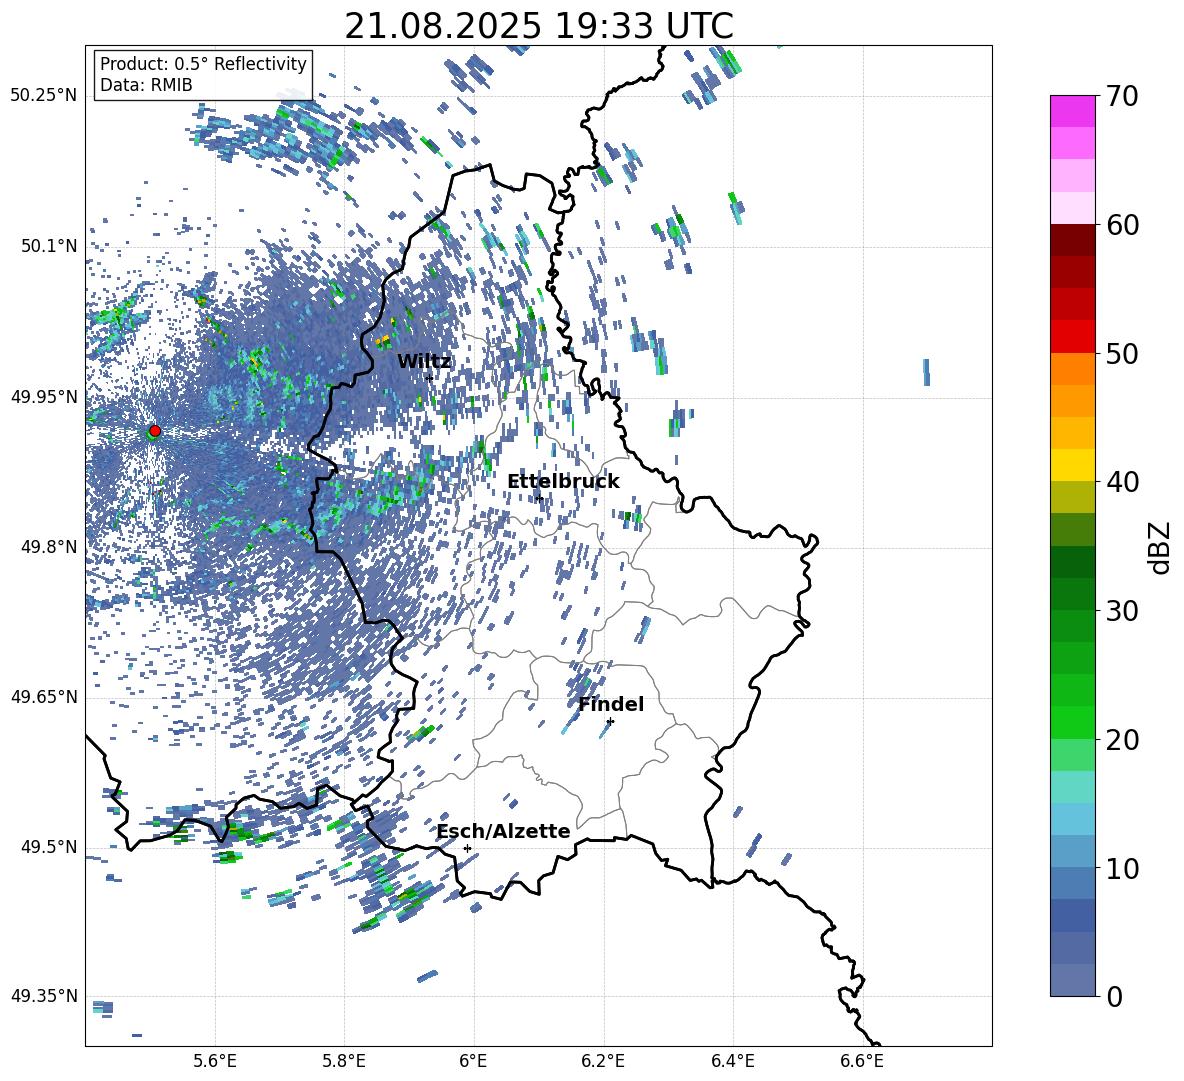1184x1081 pixels.
Task: Click the magenta top colorbar band
Action: pyautogui.click(x=1072, y=111)
